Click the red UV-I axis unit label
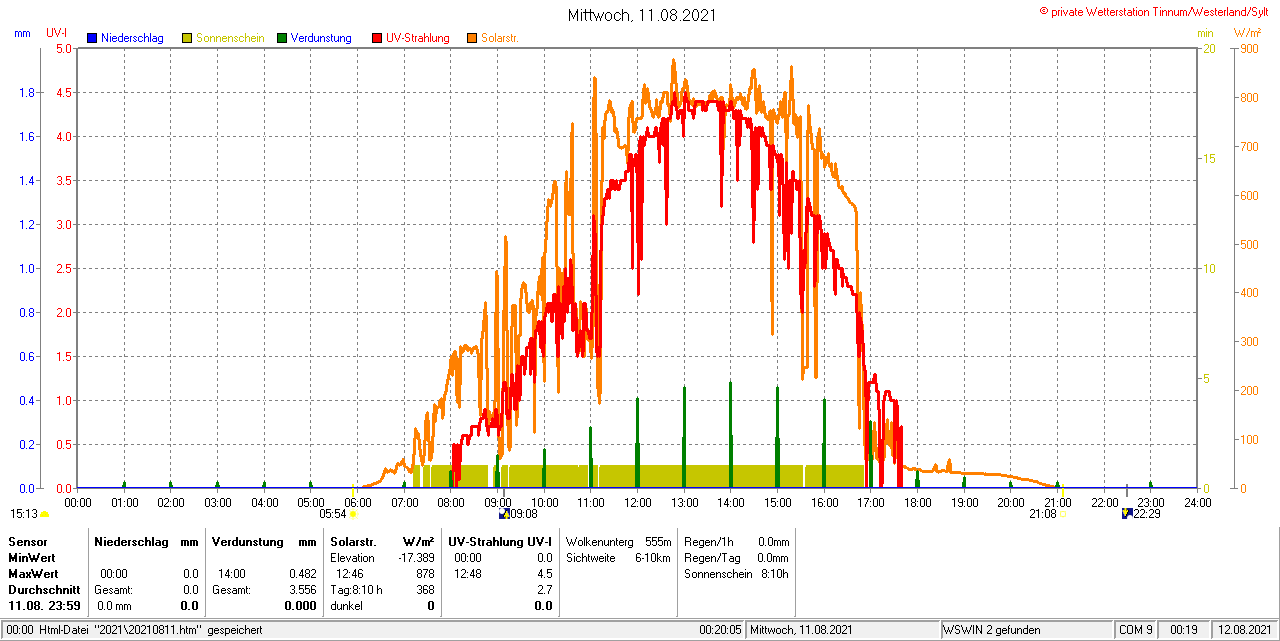 [57, 33]
